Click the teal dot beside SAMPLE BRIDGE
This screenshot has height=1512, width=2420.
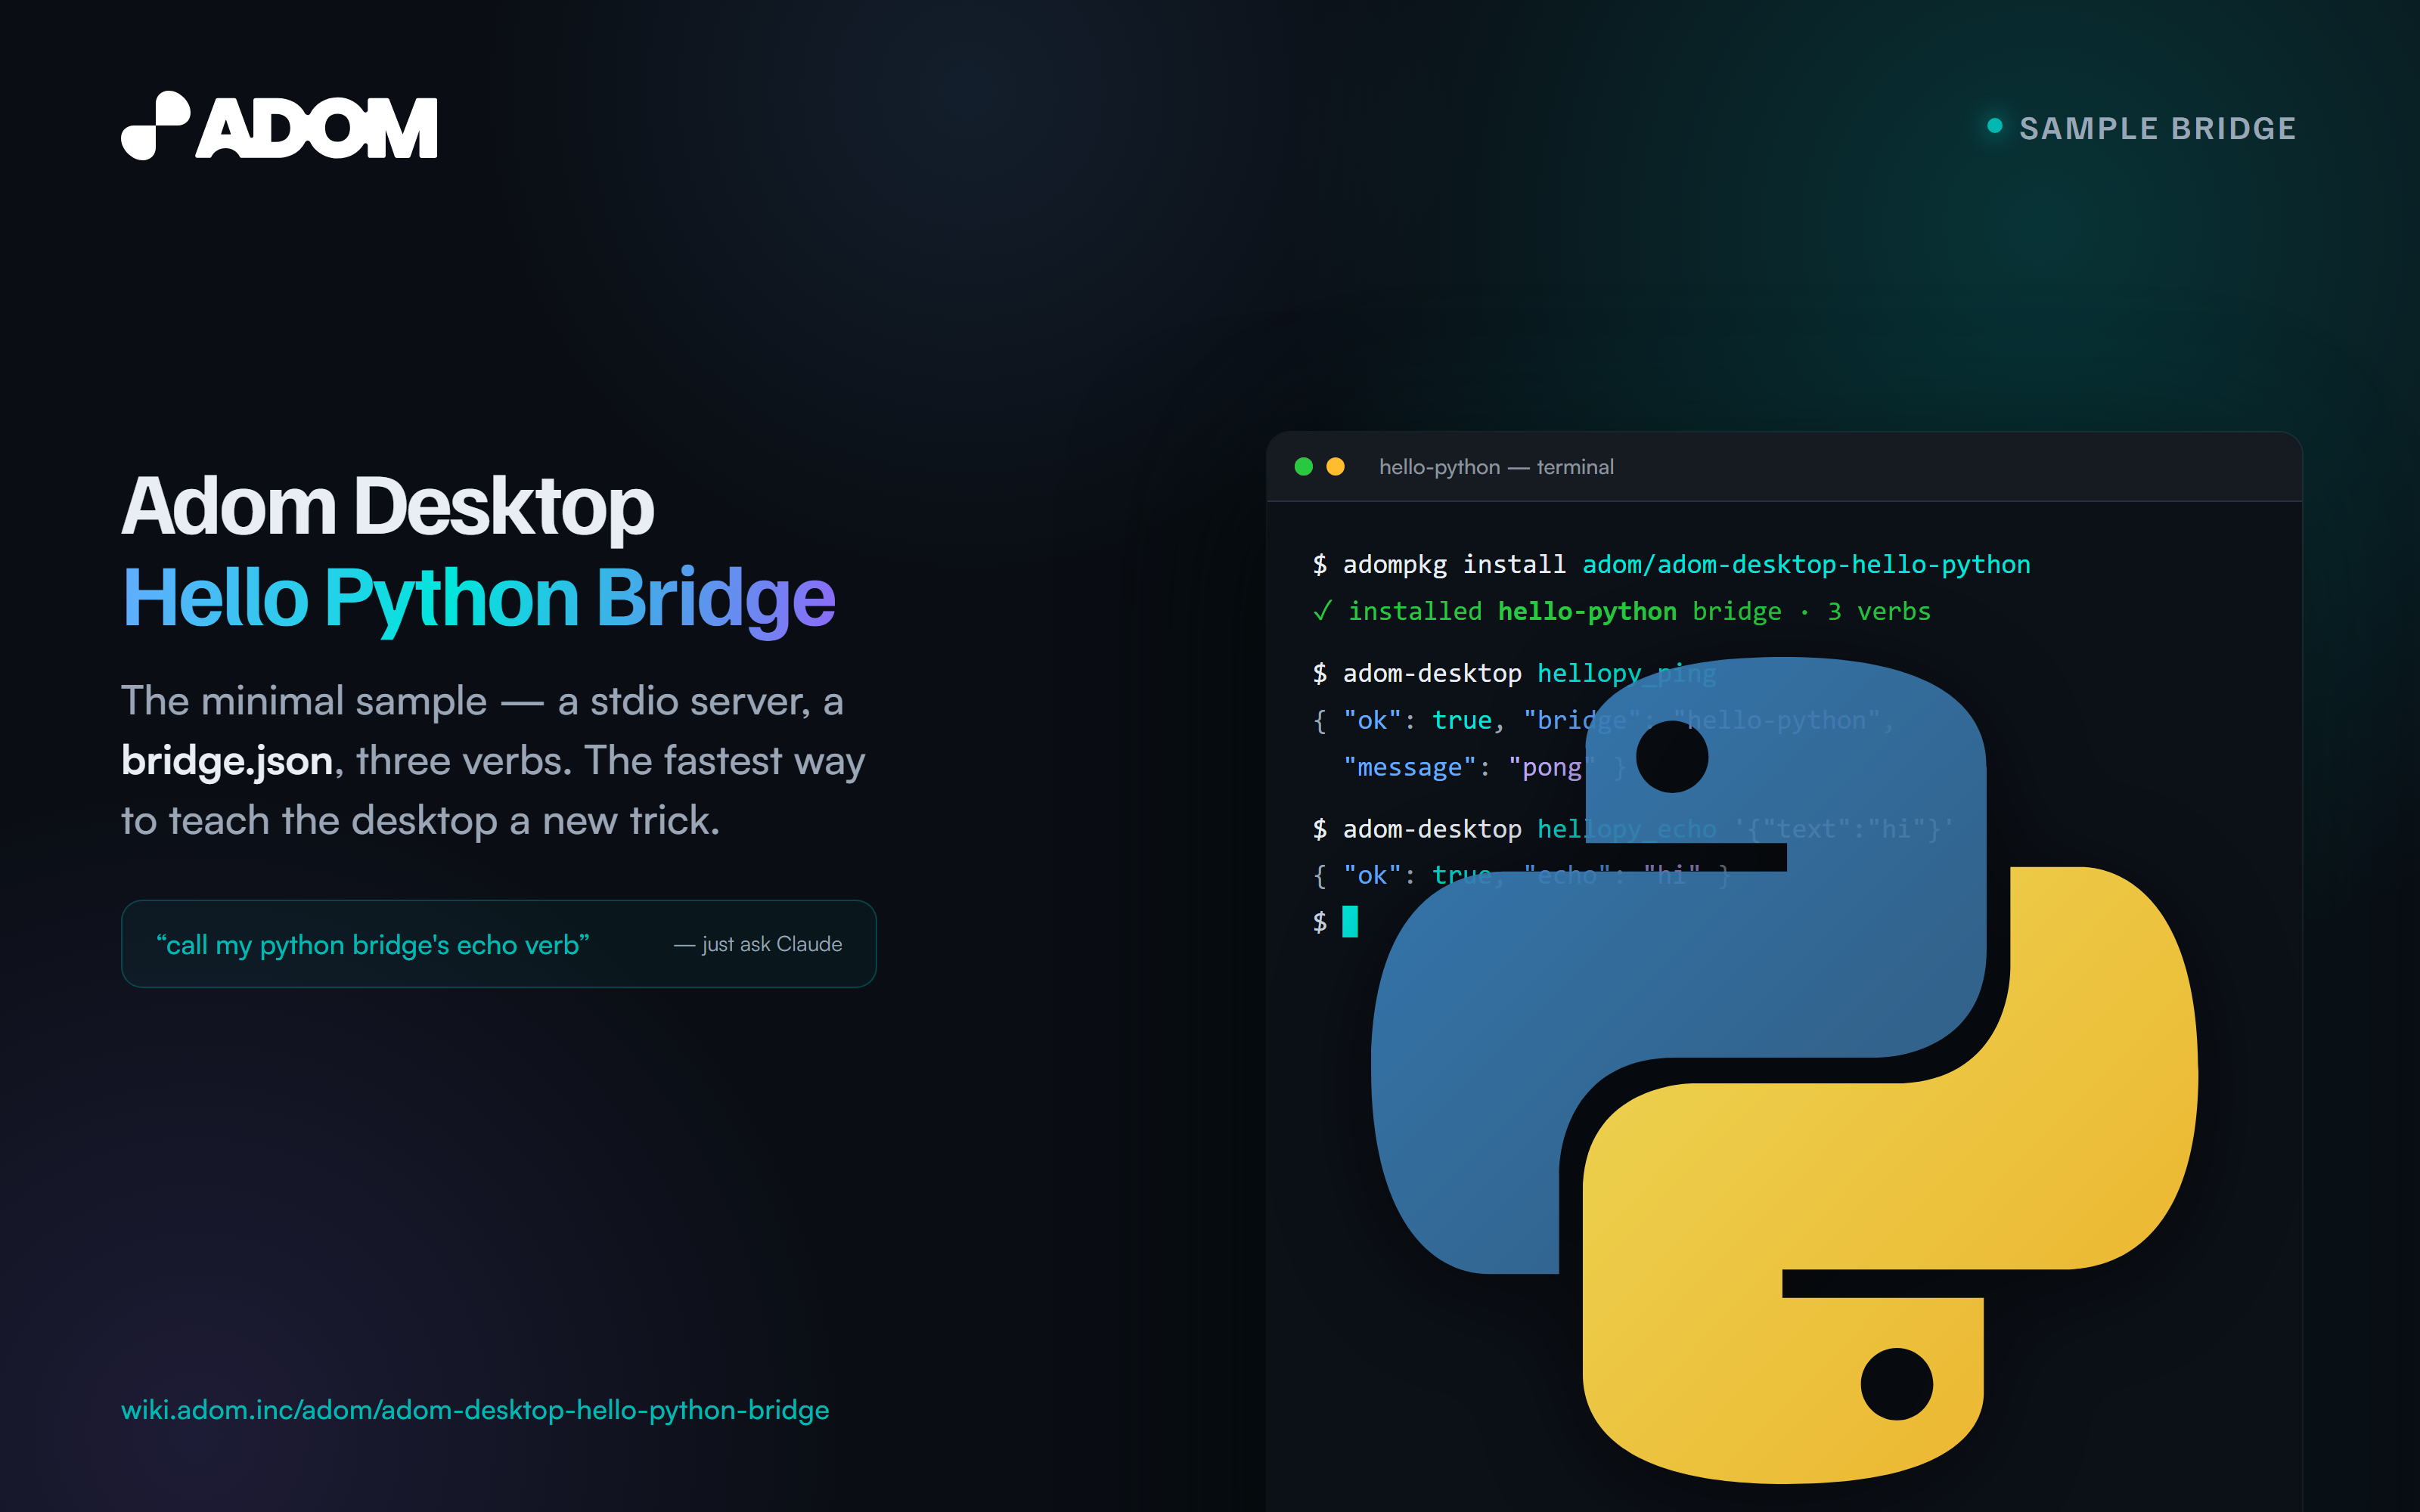1995,126
